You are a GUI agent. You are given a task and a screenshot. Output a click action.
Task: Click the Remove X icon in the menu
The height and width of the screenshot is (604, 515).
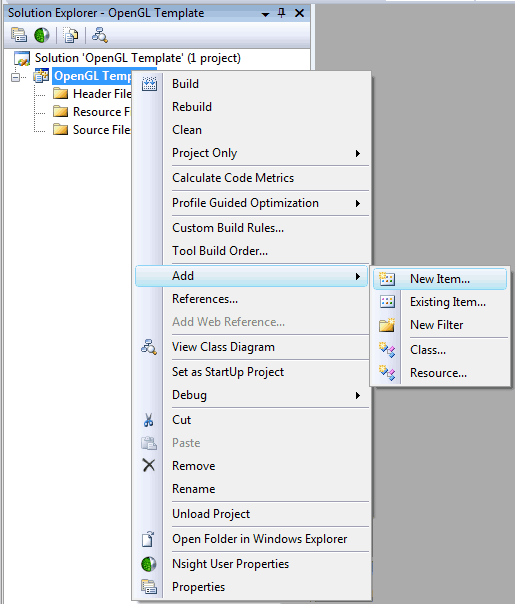pyautogui.click(x=149, y=465)
